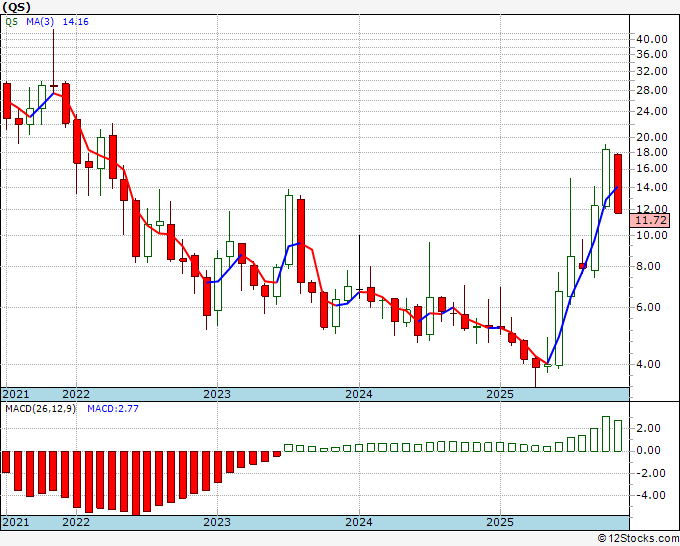Click the 11.72 current price tag

[651, 220]
